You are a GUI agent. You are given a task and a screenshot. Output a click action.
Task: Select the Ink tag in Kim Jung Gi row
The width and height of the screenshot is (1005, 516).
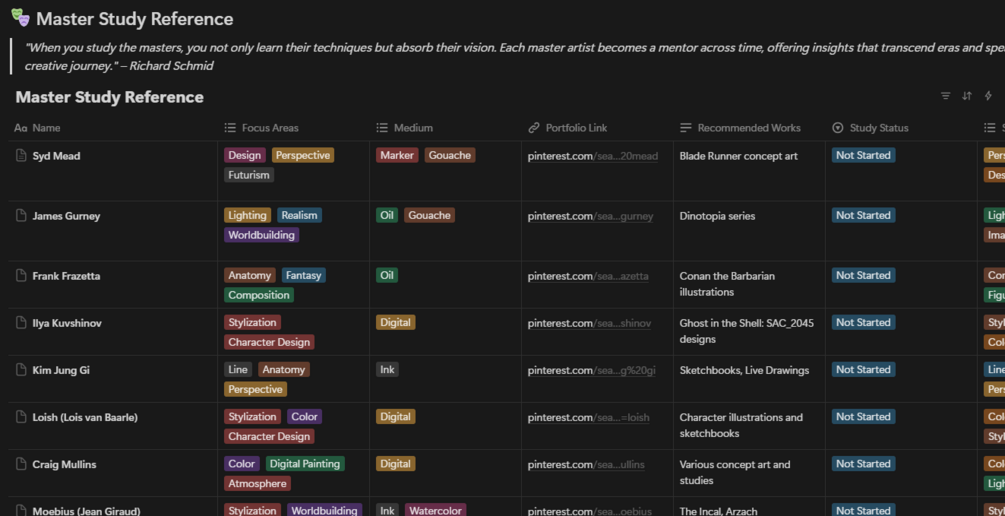click(387, 369)
